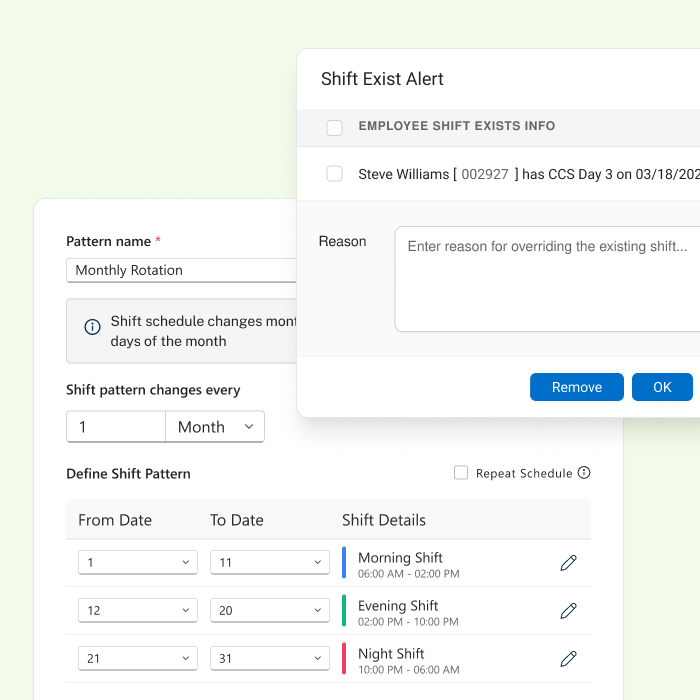Click the Pattern name field with Monthly Rotation
Image resolution: width=700 pixels, height=700 pixels.
(x=182, y=270)
